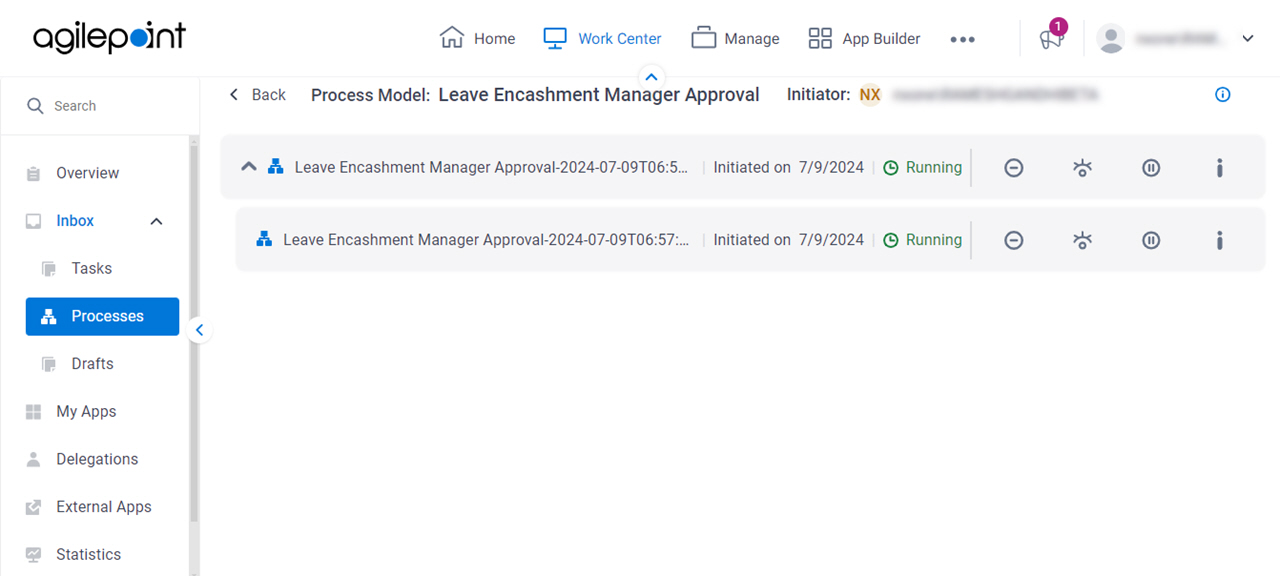
Task: Switch to Work Center
Action: 602,38
